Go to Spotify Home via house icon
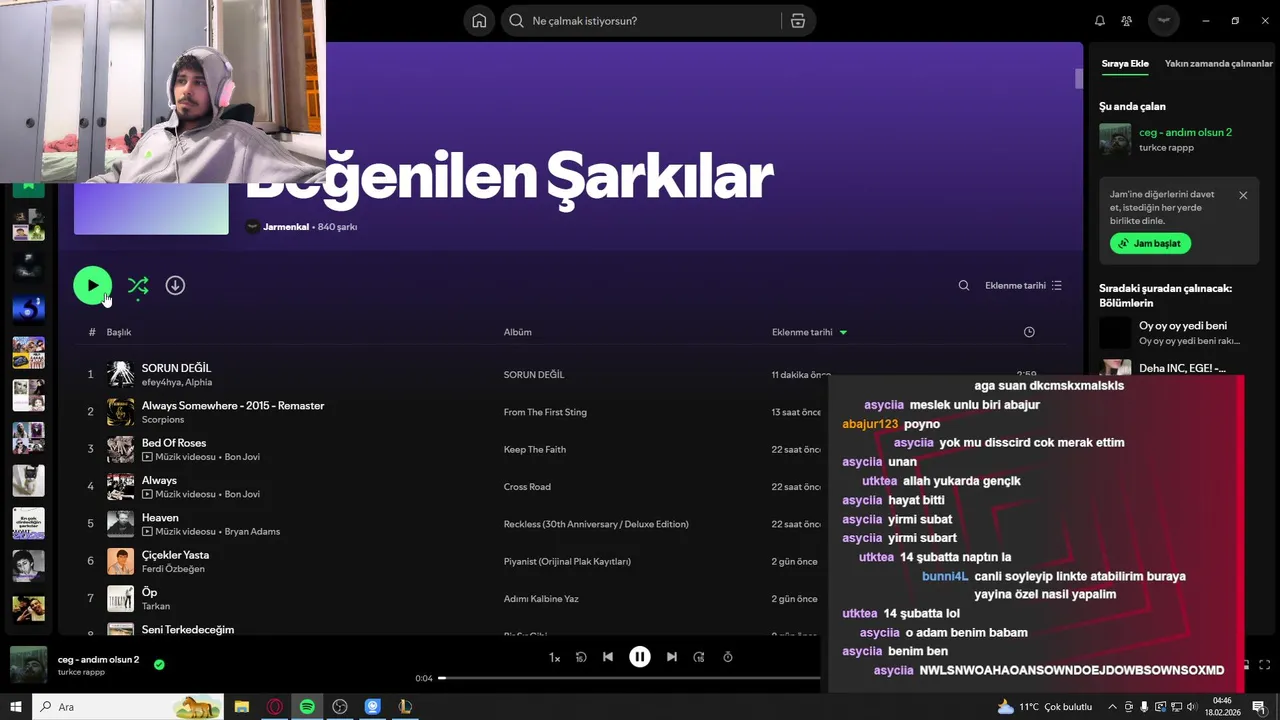Viewport: 1280px width, 720px height. pos(479,21)
